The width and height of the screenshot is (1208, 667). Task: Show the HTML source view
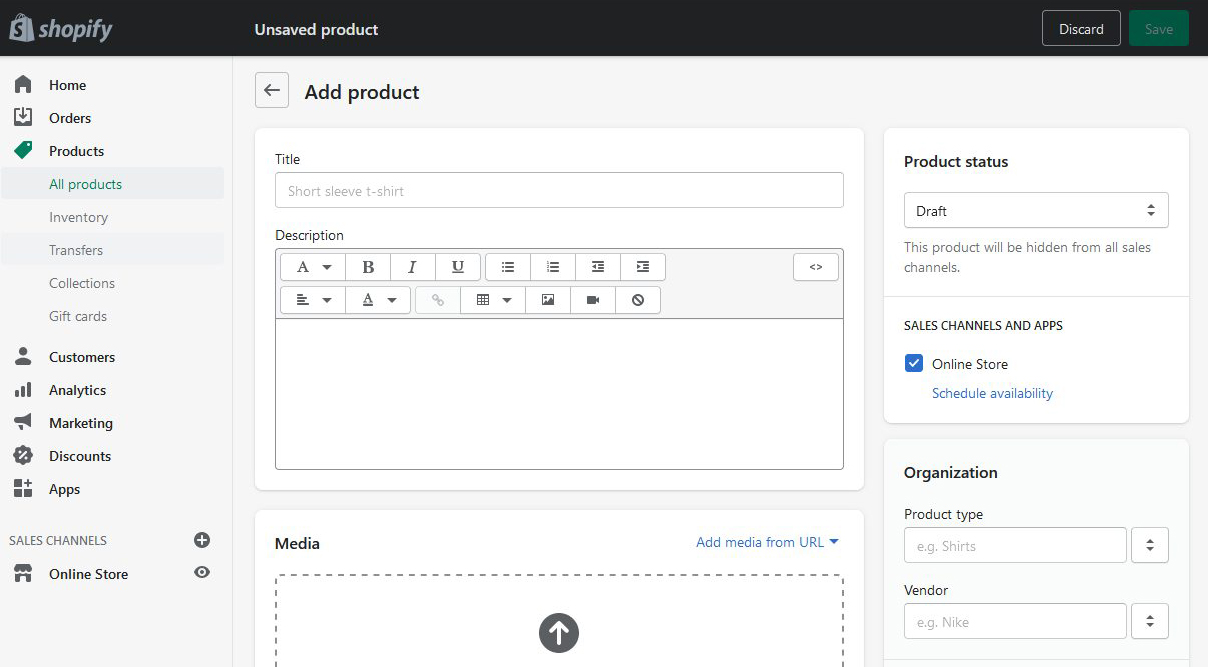click(816, 267)
